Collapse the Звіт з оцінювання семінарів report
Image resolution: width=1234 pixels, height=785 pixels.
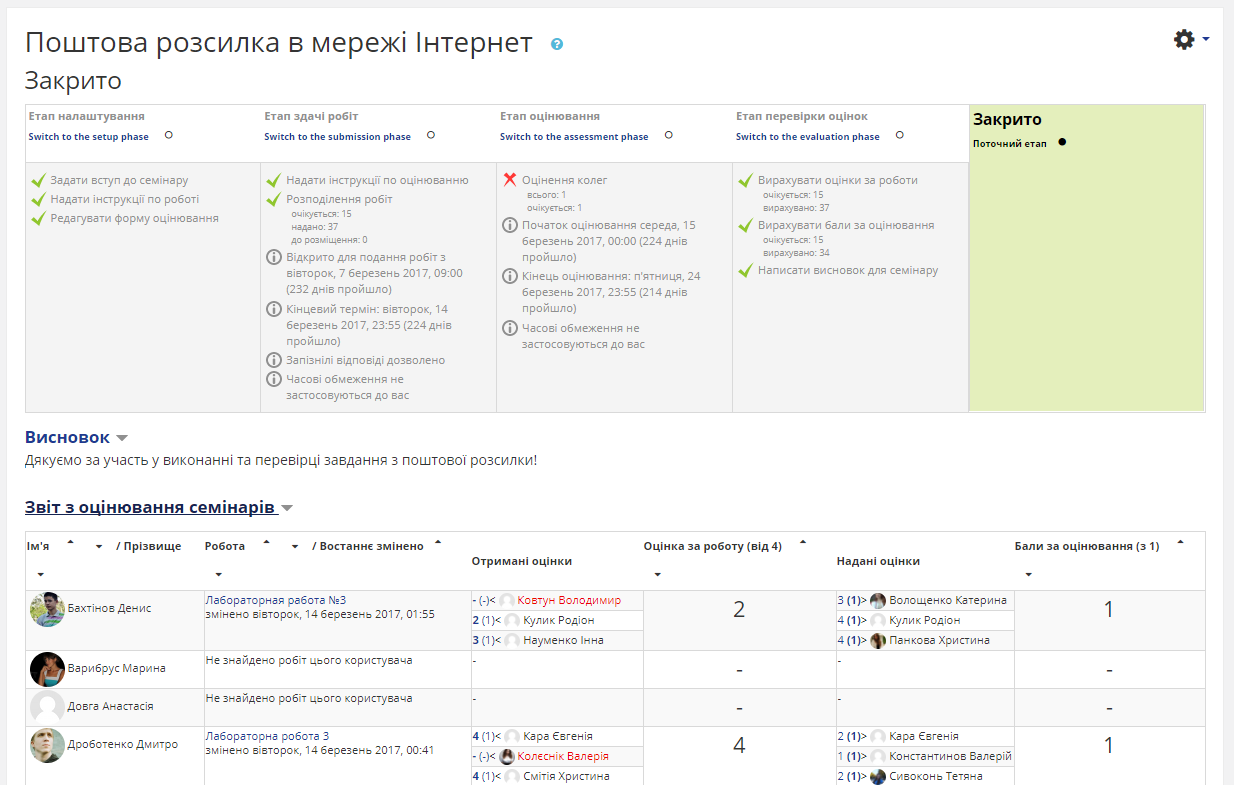(x=287, y=508)
